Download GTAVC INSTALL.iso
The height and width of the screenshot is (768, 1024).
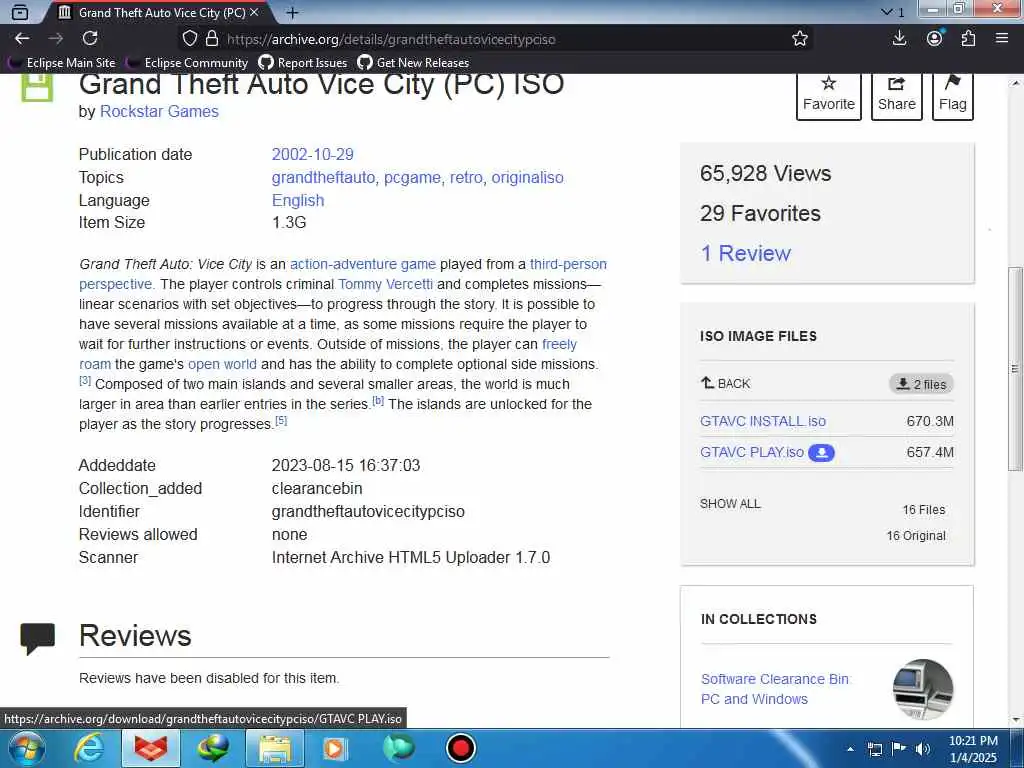(763, 421)
